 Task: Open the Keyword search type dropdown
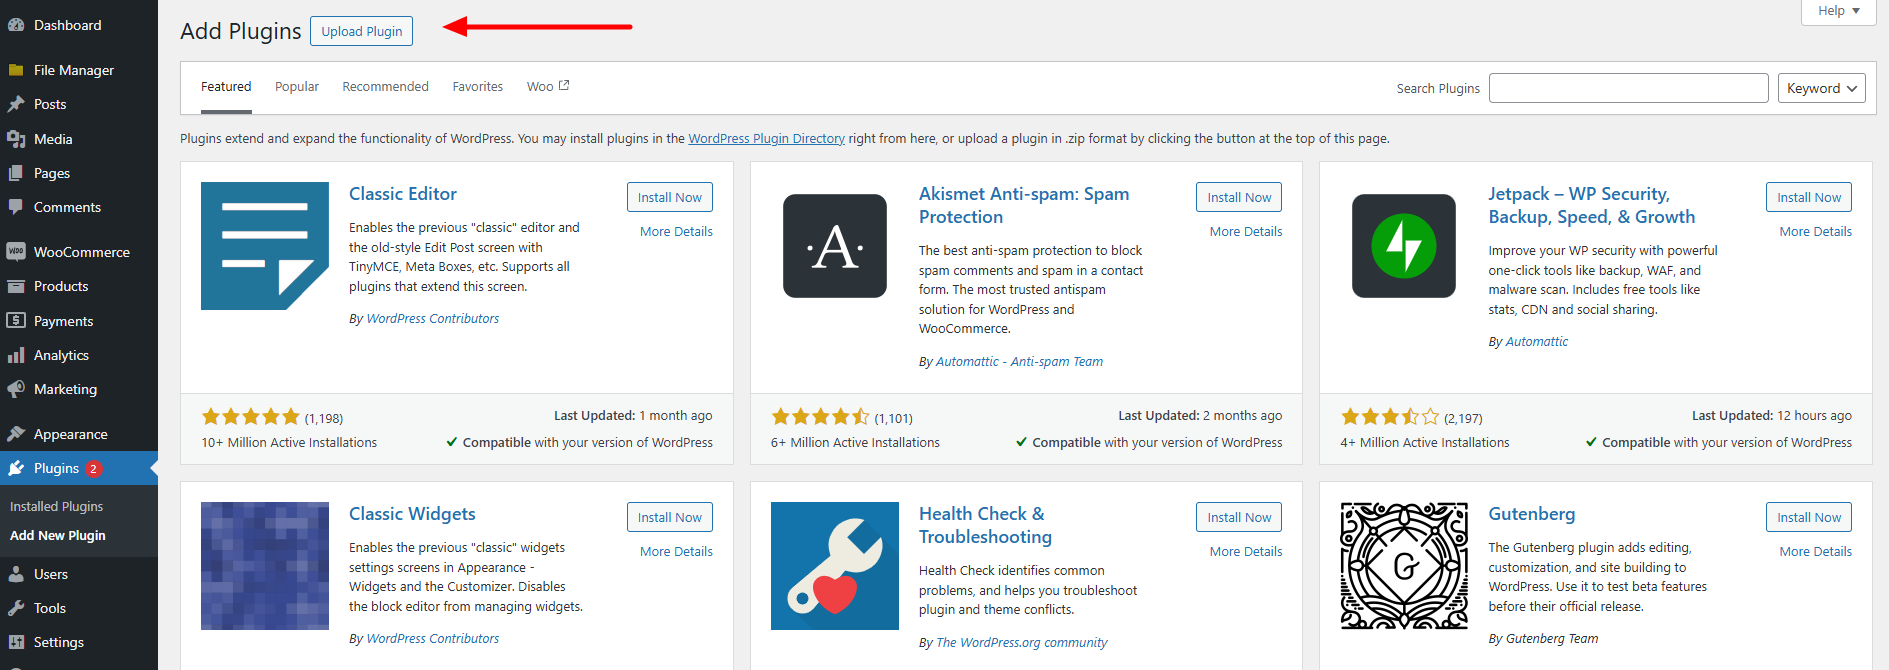pos(1821,88)
